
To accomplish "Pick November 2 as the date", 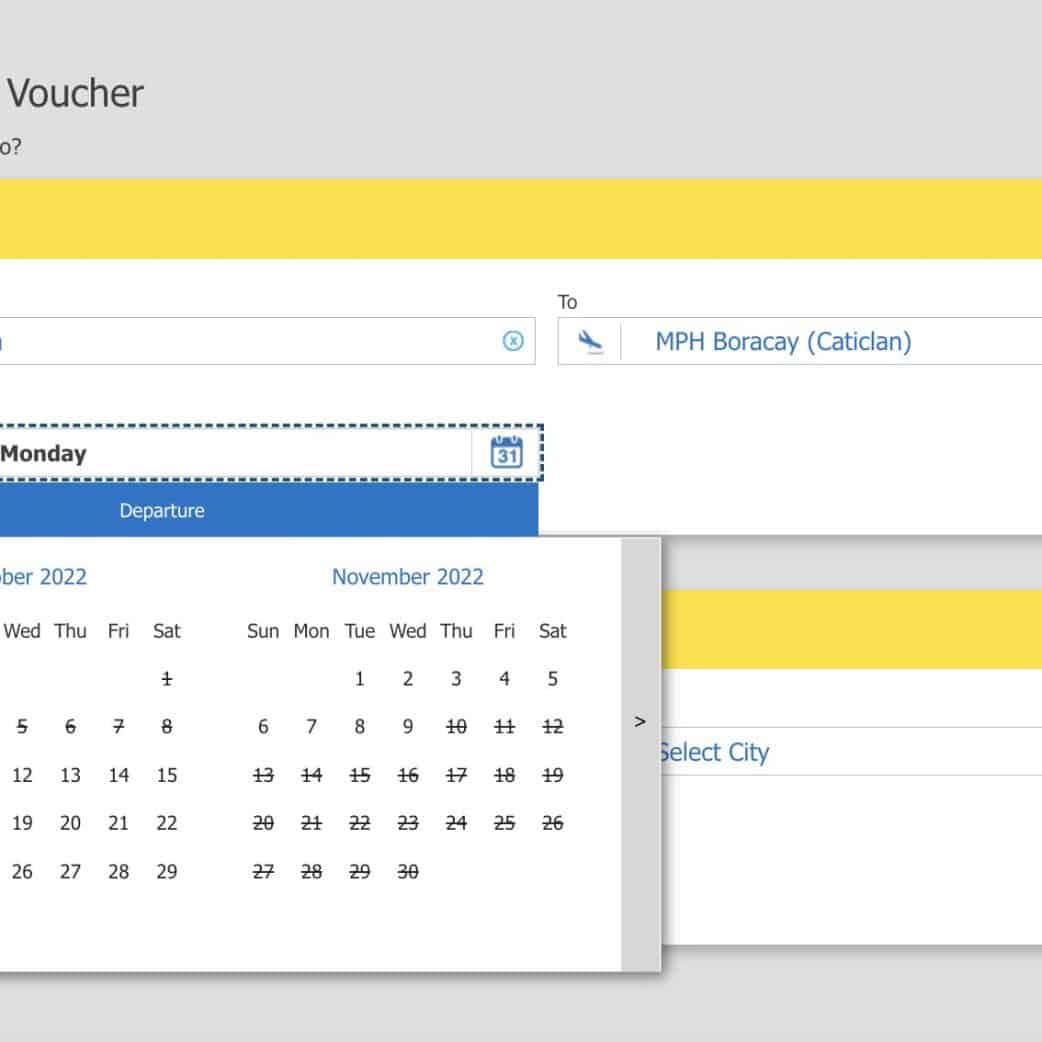I will pos(408,679).
